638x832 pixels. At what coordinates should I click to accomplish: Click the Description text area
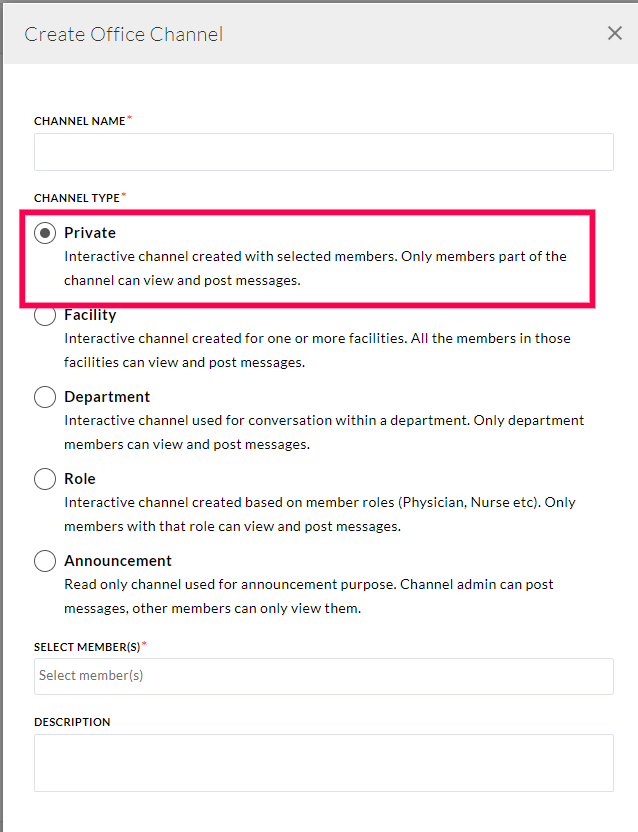point(323,763)
